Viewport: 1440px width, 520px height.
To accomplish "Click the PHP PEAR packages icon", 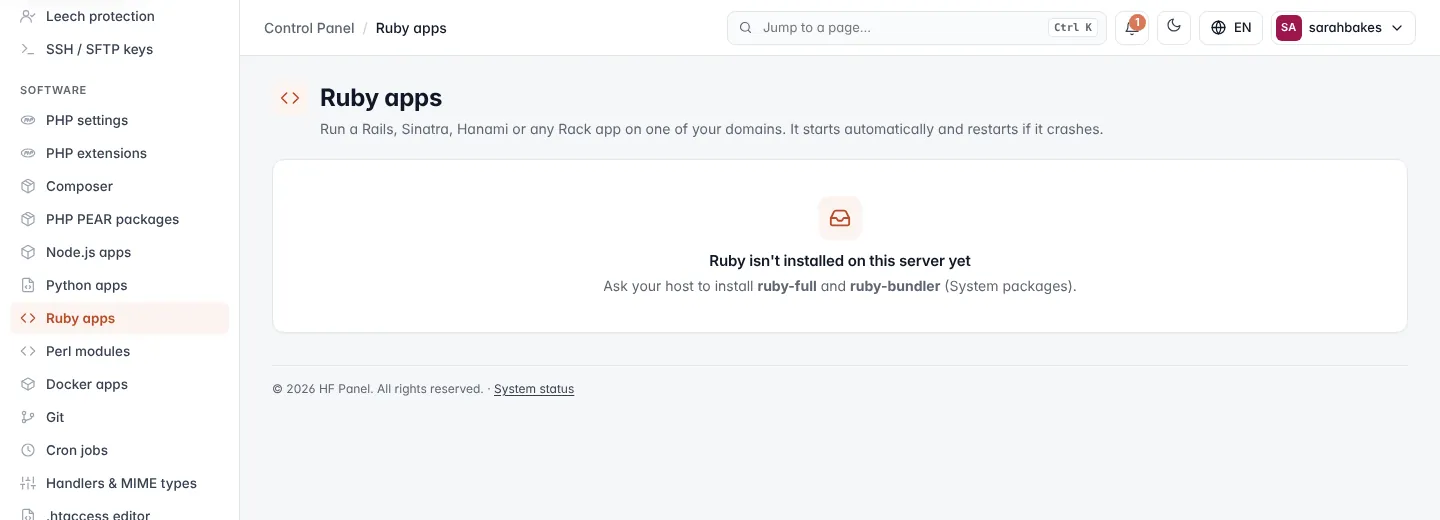I will coord(28,219).
